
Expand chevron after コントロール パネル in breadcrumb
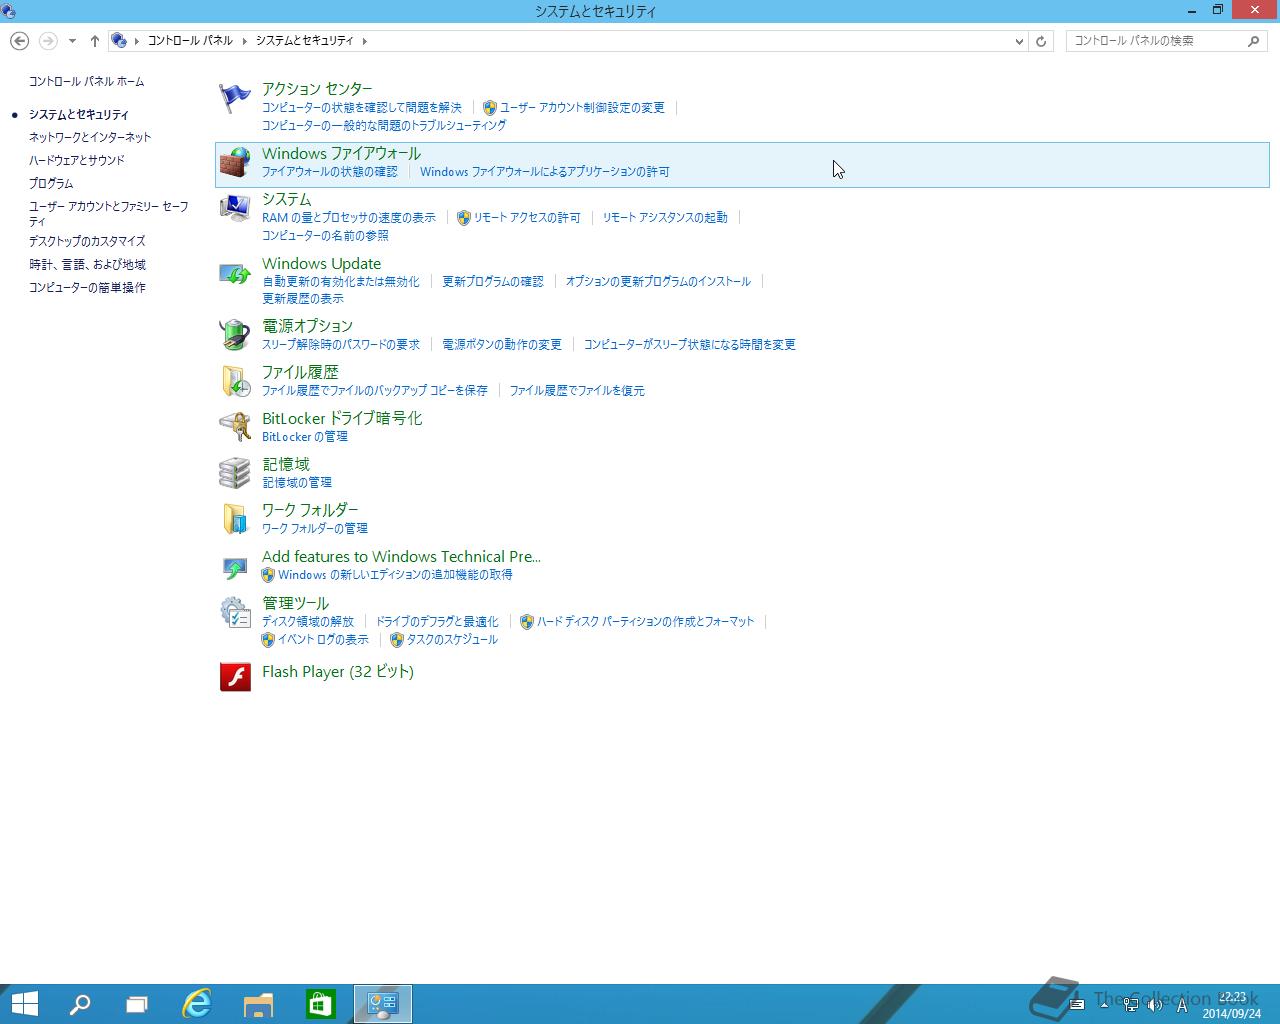coord(244,41)
